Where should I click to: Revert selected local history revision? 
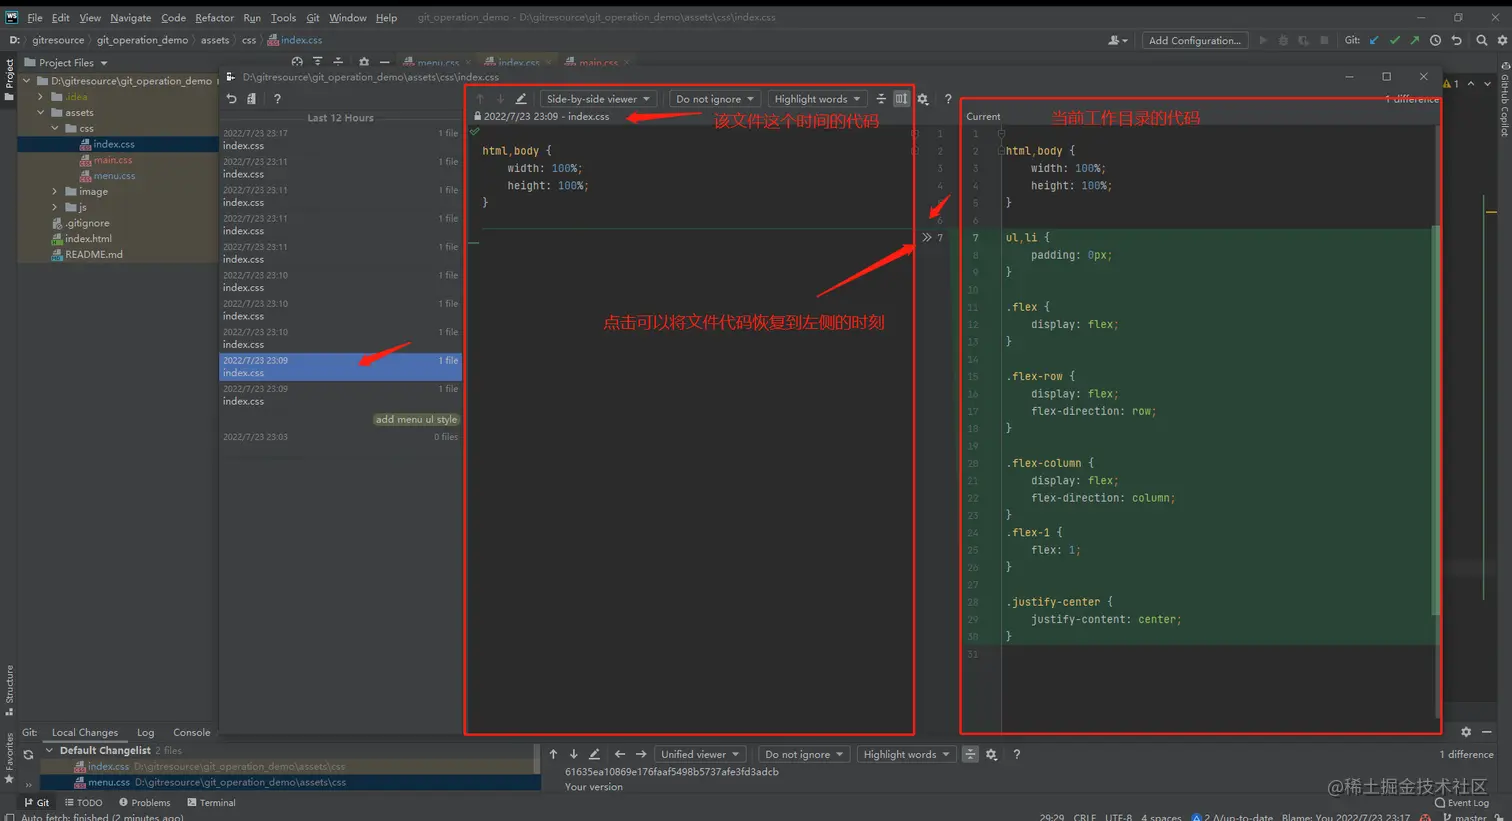point(232,99)
